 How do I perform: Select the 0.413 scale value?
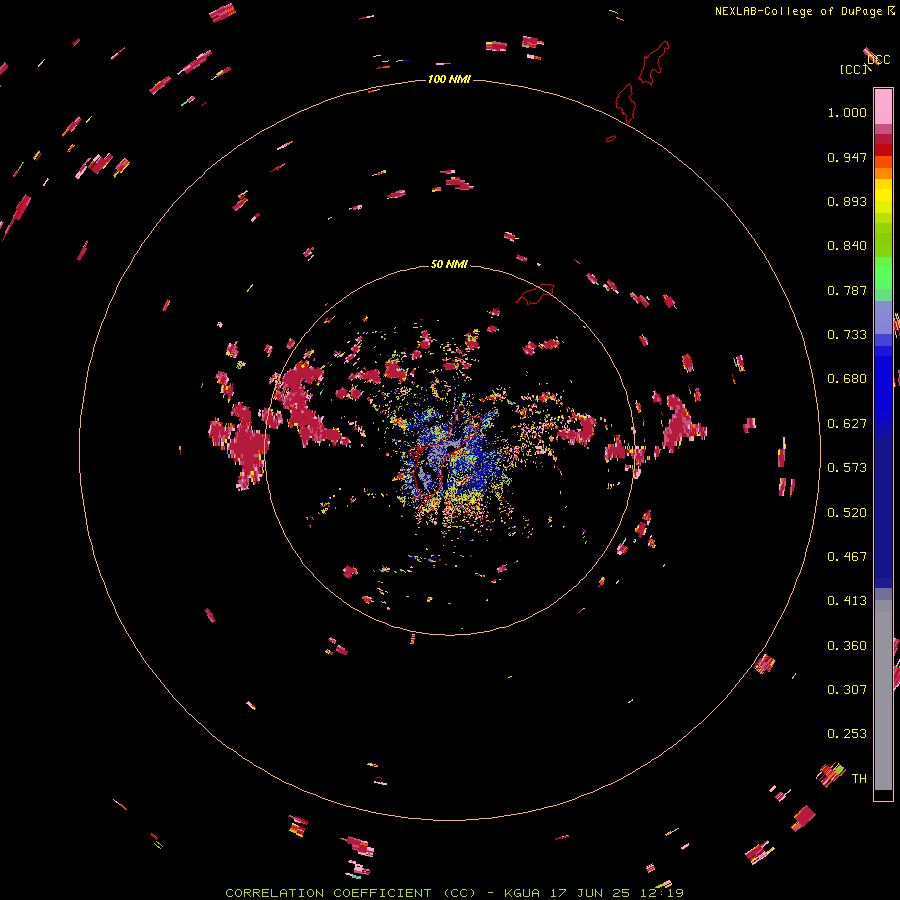[x=847, y=601]
